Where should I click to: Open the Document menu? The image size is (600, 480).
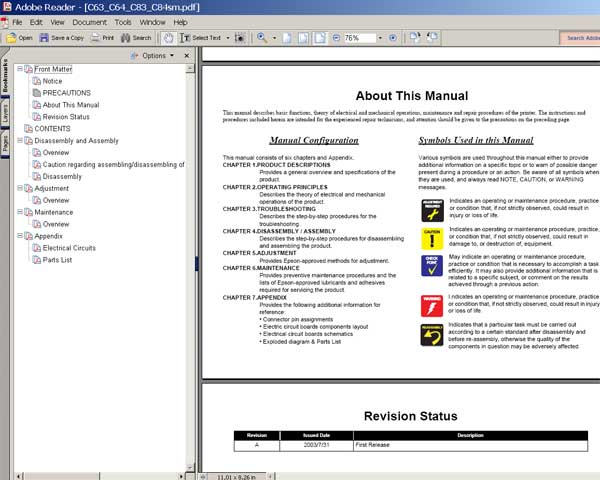point(90,22)
